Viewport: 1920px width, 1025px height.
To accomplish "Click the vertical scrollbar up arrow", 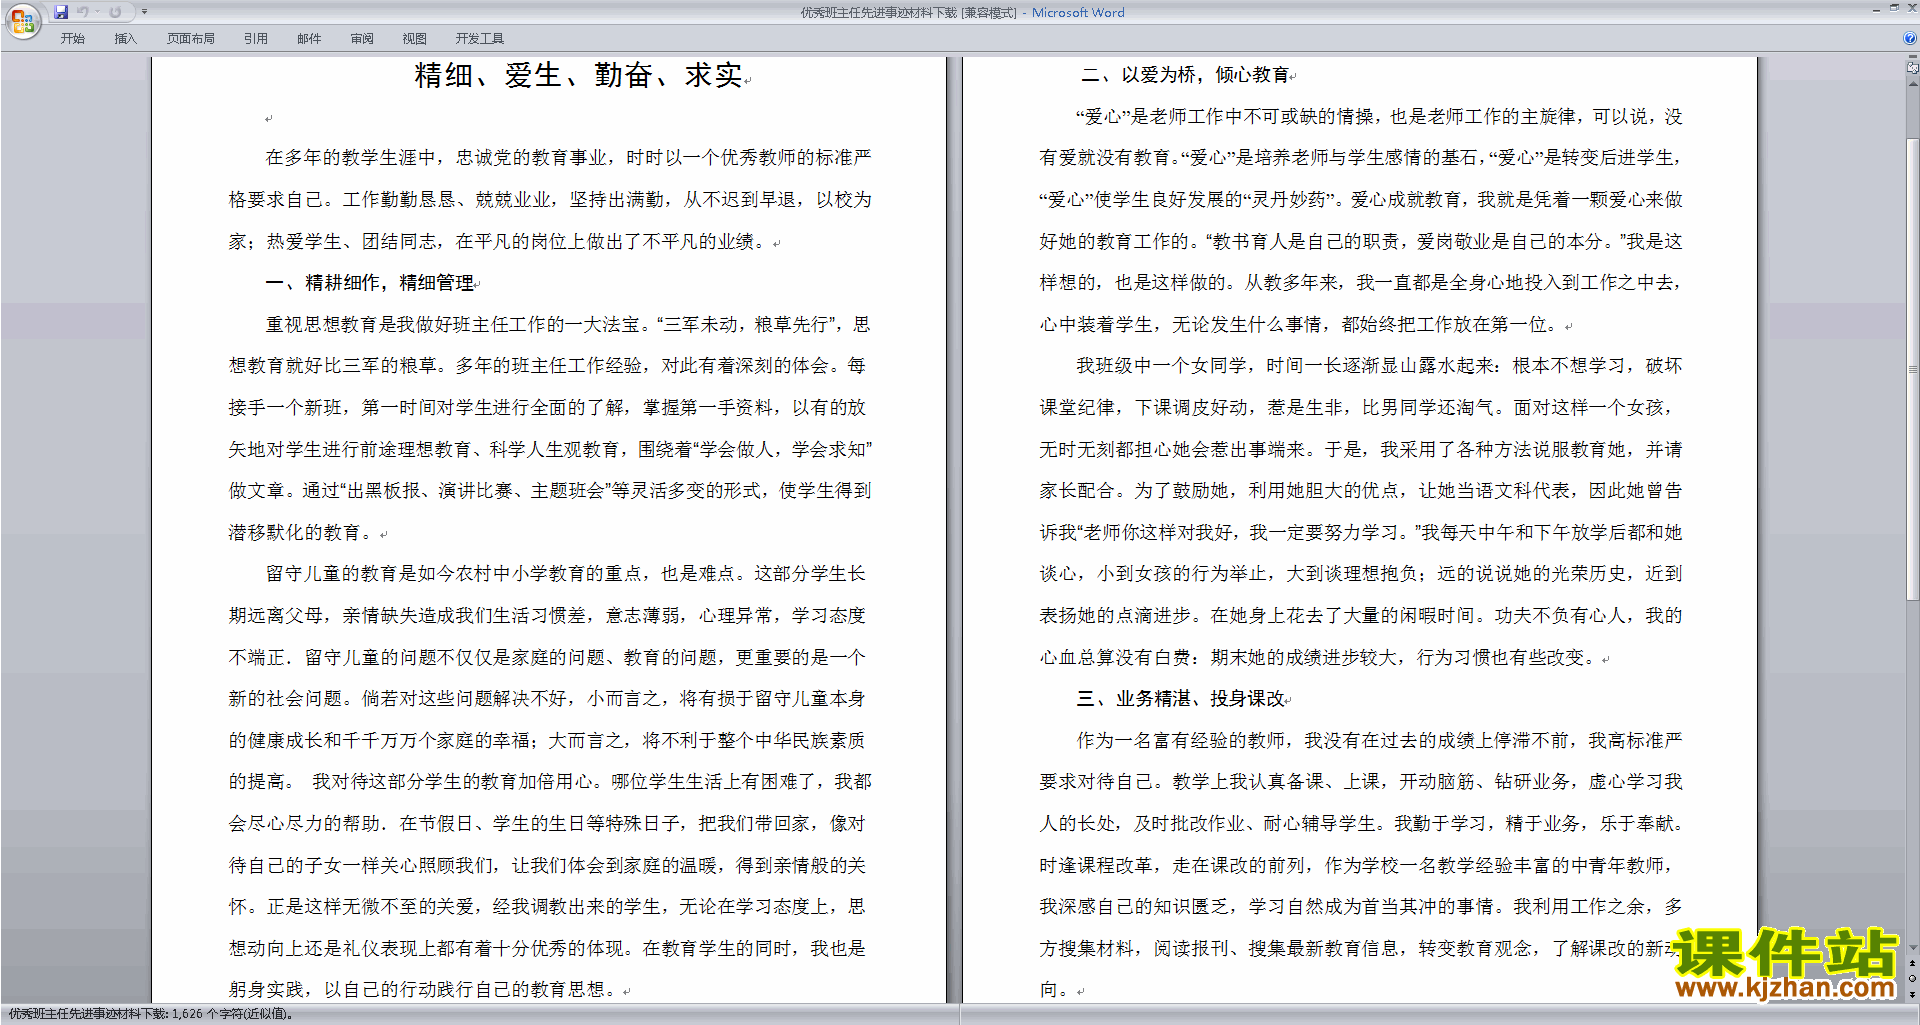I will [x=1913, y=84].
